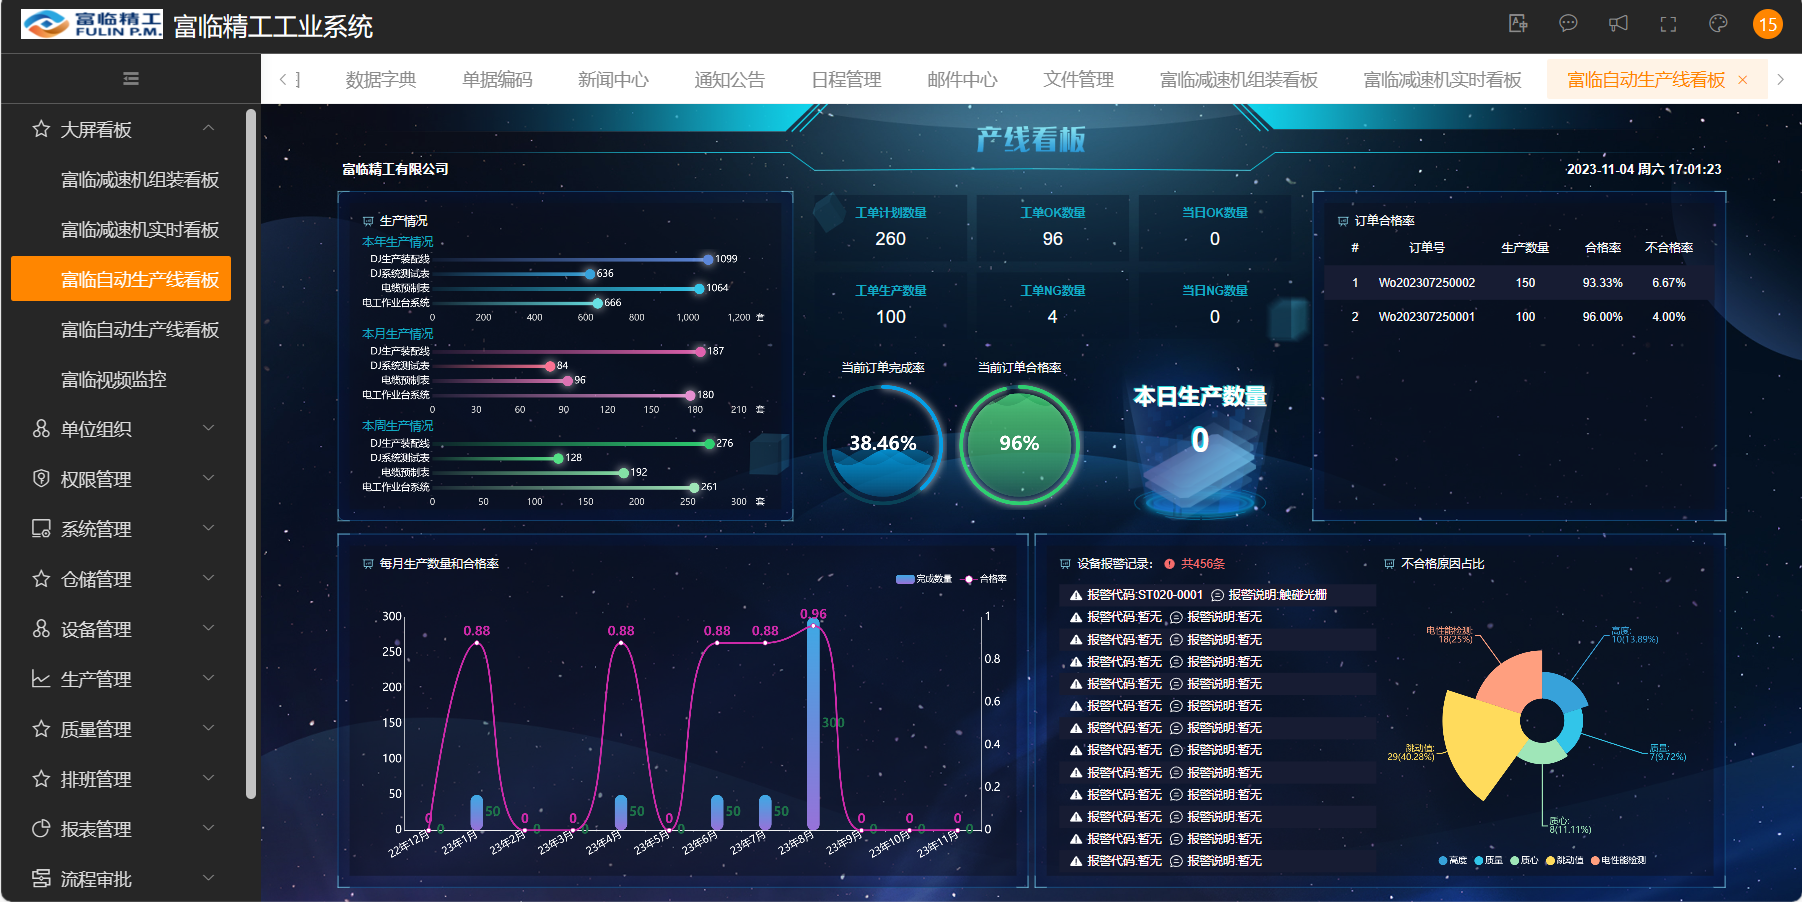Expand the 设备管理 menu chevron
This screenshot has height=902, width=1802.
pyautogui.click(x=209, y=628)
